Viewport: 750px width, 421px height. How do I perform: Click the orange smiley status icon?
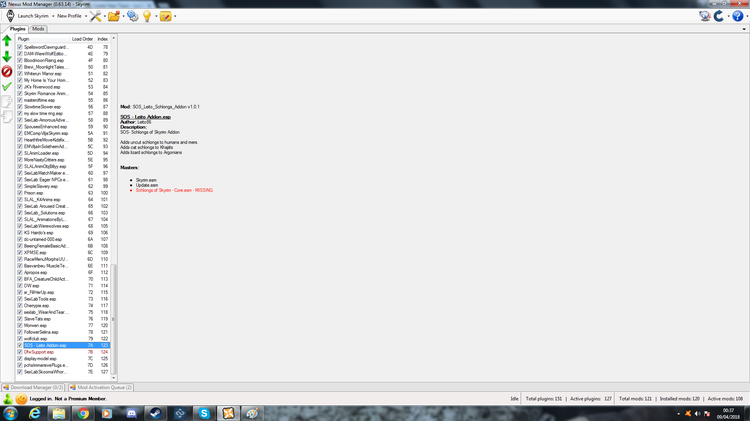[x=22, y=399]
